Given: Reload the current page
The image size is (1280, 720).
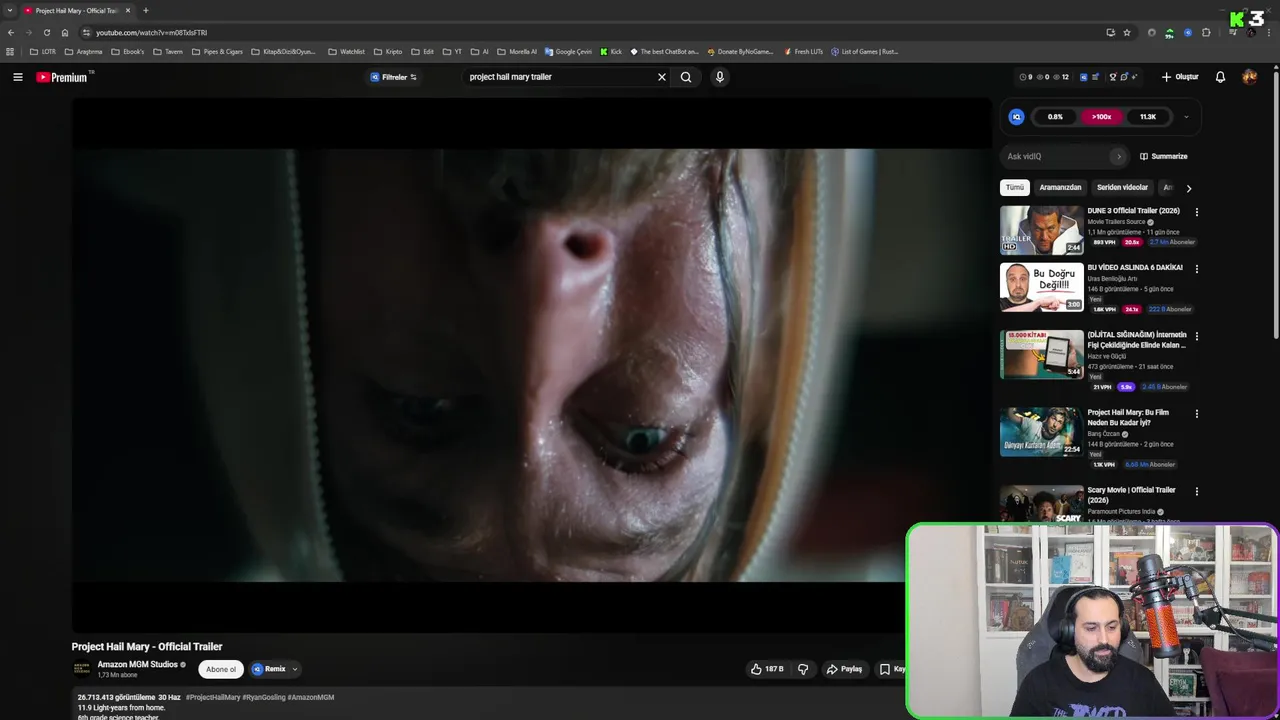Looking at the screenshot, I should click(46, 32).
